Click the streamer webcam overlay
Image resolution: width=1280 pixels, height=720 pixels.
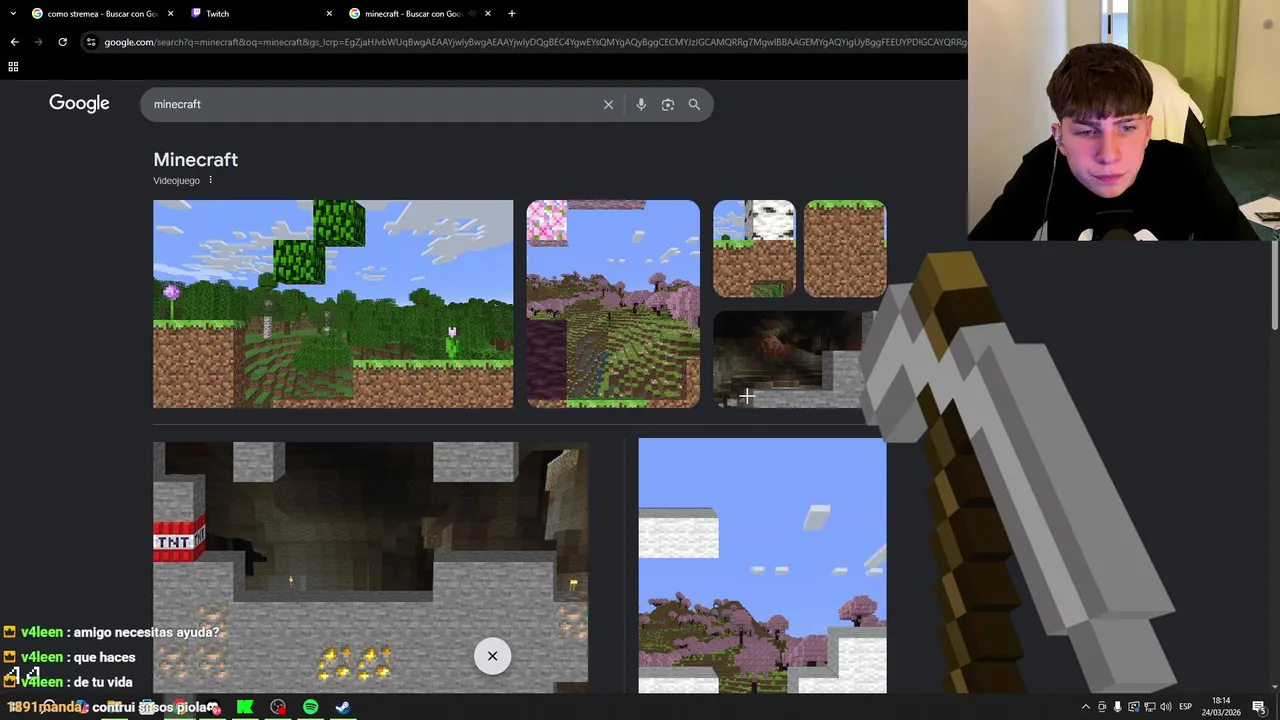tap(1124, 120)
